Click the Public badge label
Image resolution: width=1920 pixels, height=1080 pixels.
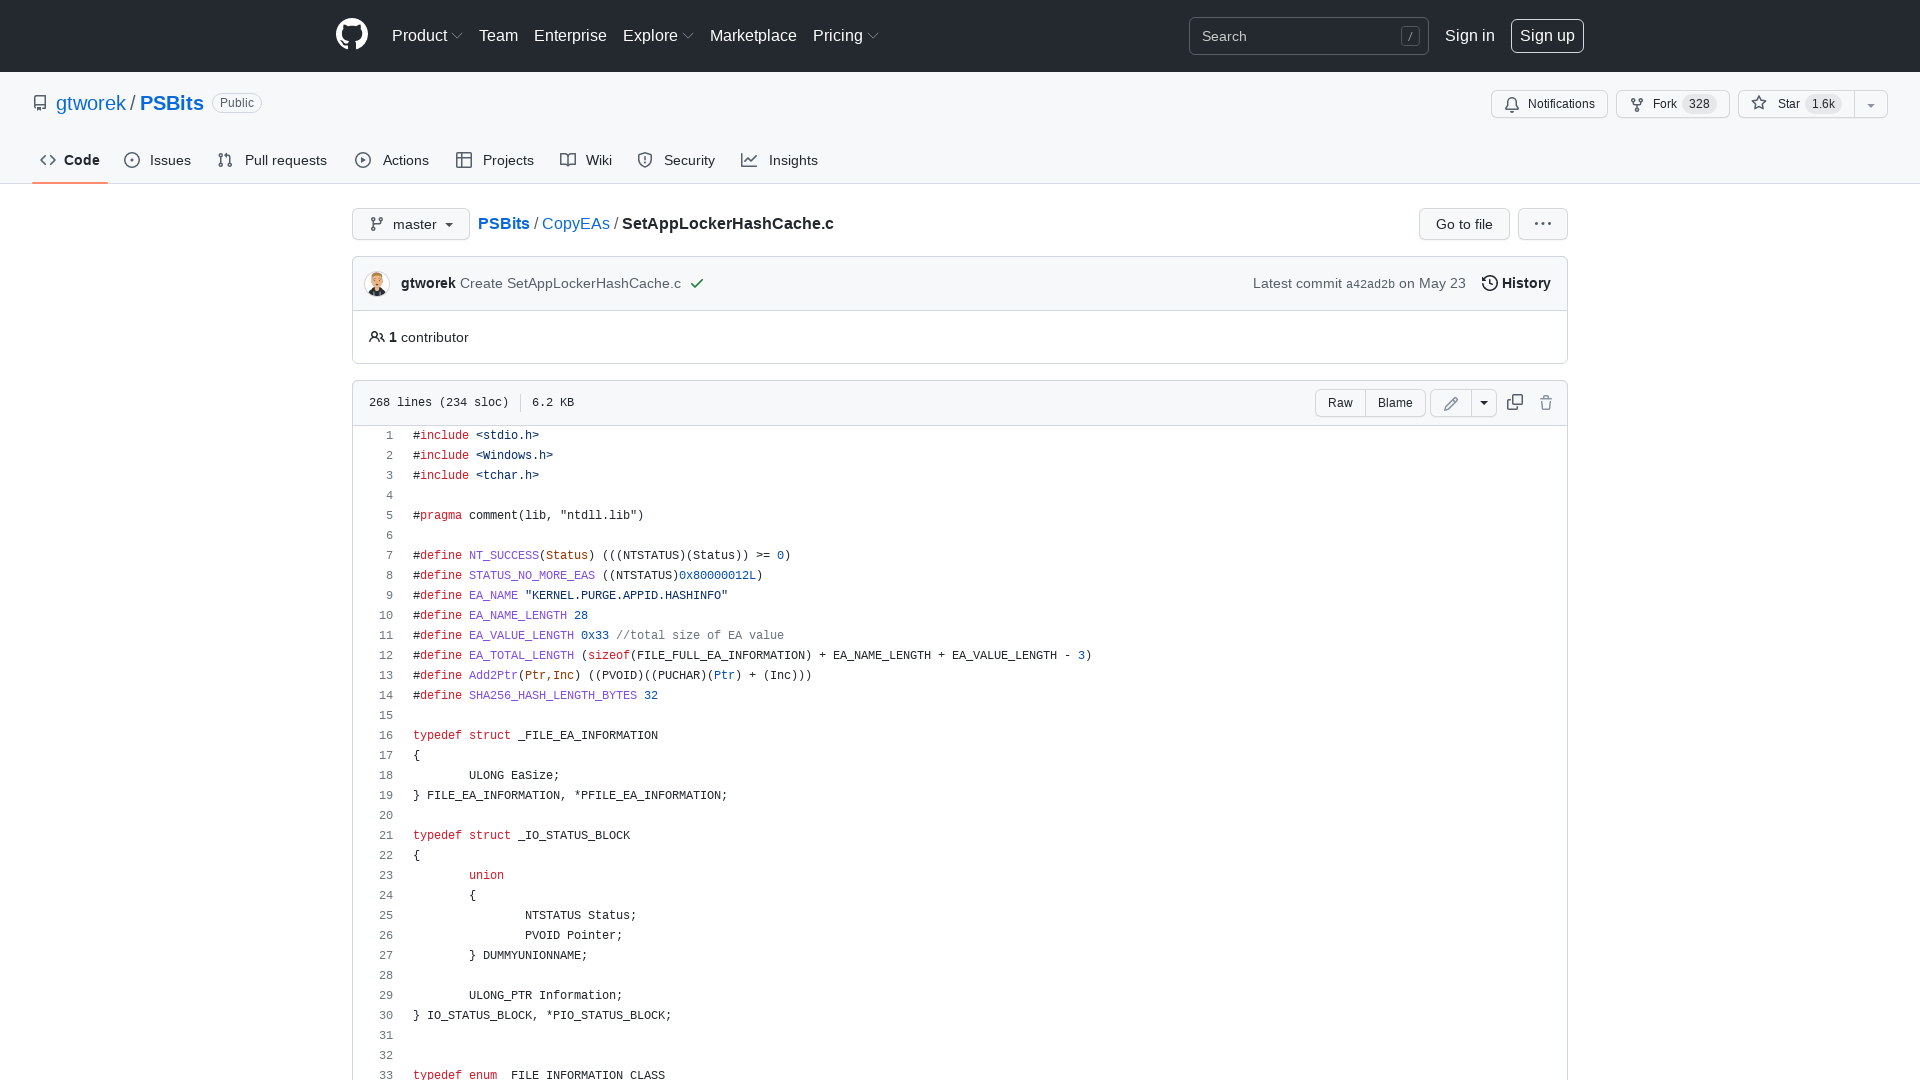(x=237, y=103)
